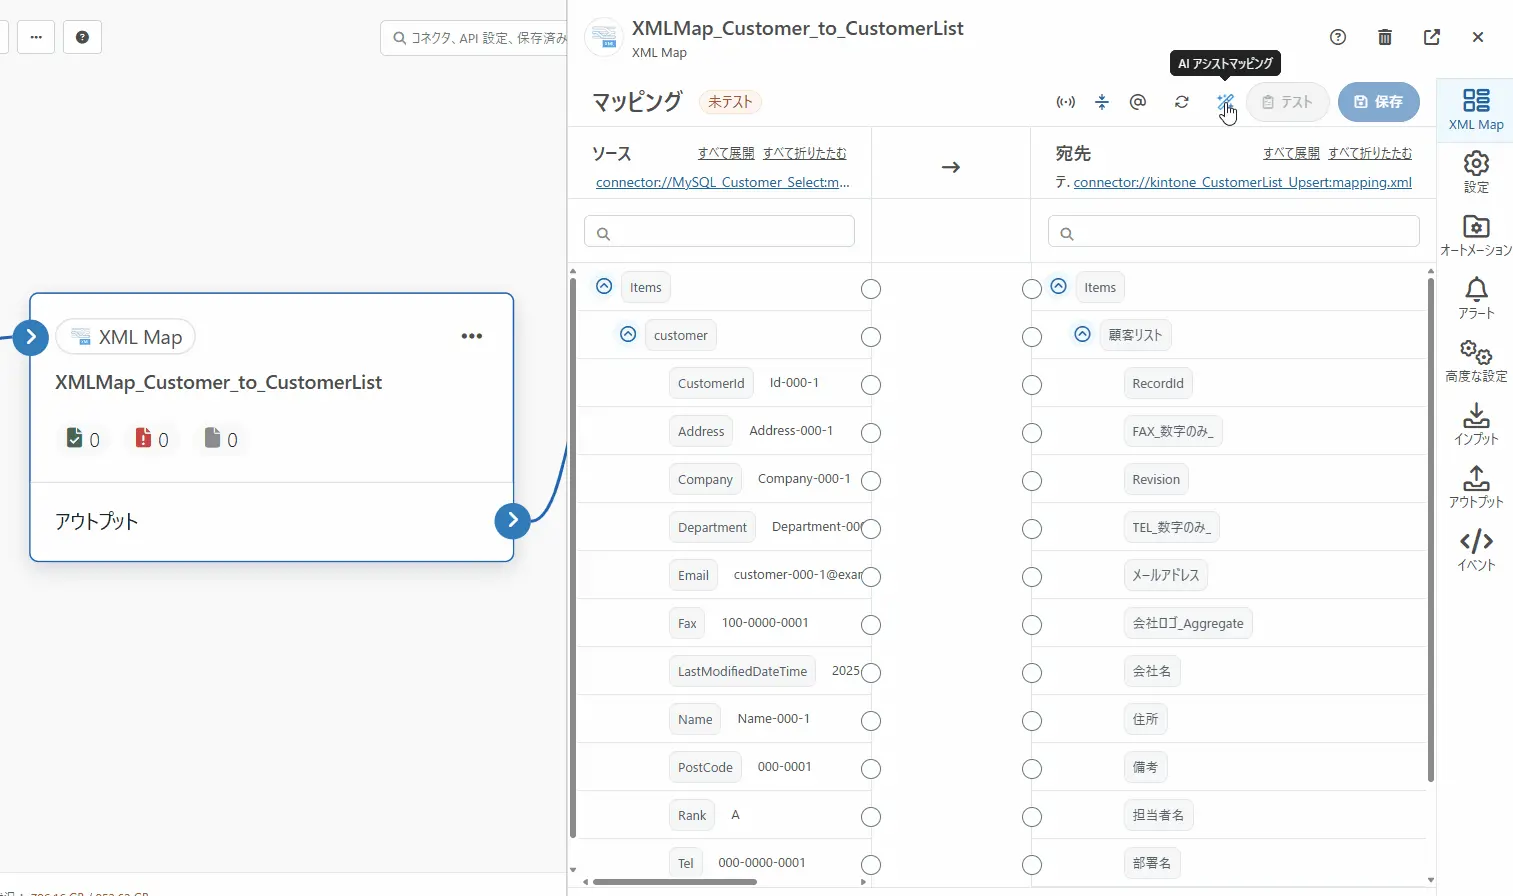The height and width of the screenshot is (896, 1513).
Task: Click the refresh mapping icon
Action: [1182, 102]
